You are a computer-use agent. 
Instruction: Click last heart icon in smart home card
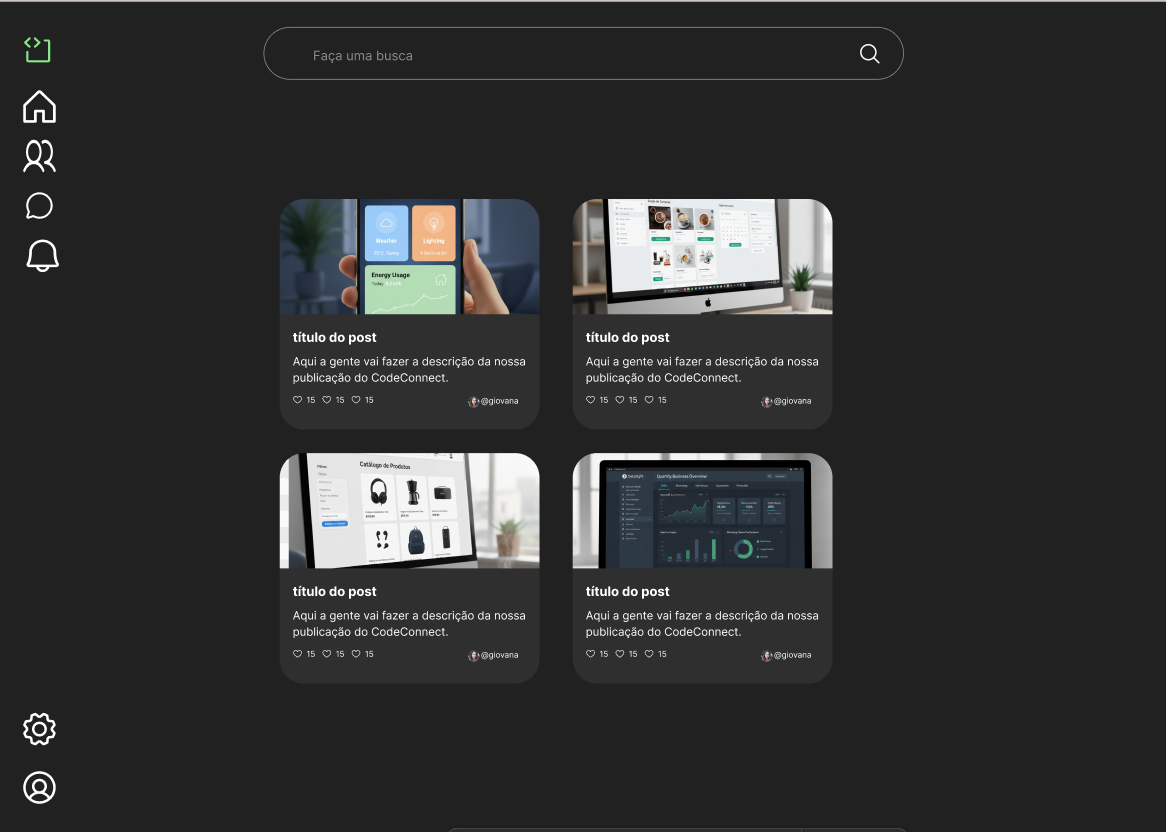pos(356,400)
